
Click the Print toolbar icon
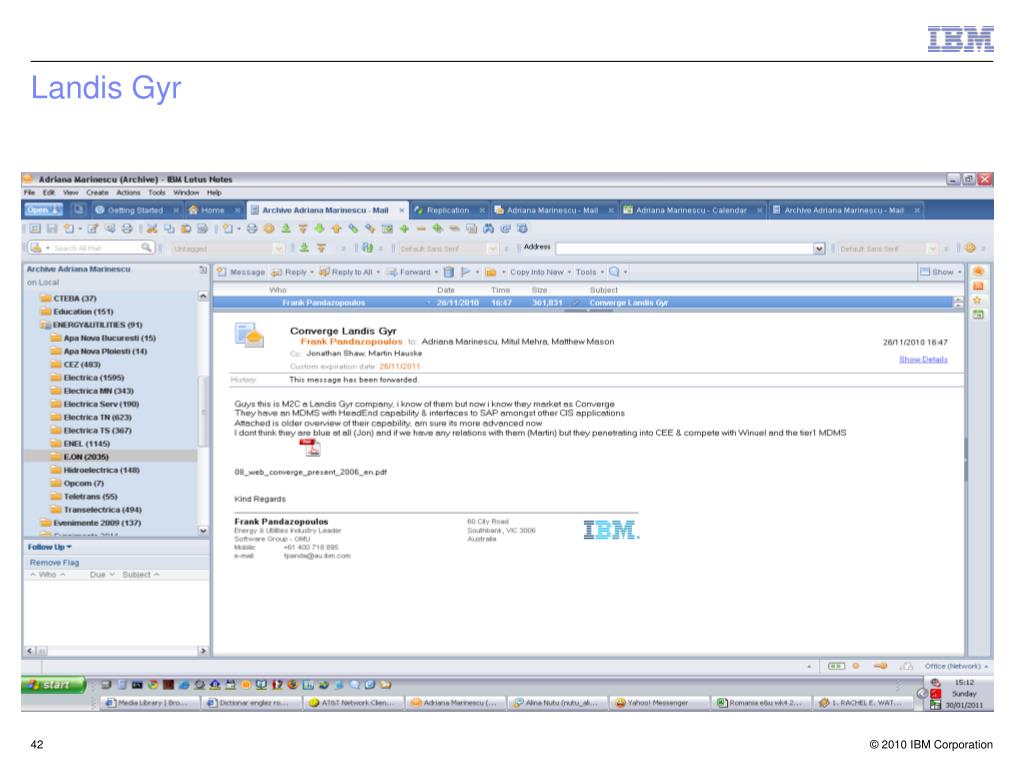tap(127, 229)
